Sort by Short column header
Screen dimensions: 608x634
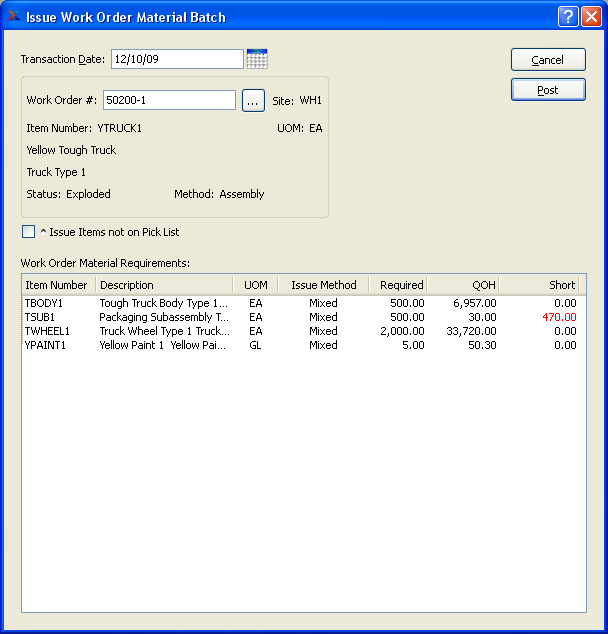point(540,285)
